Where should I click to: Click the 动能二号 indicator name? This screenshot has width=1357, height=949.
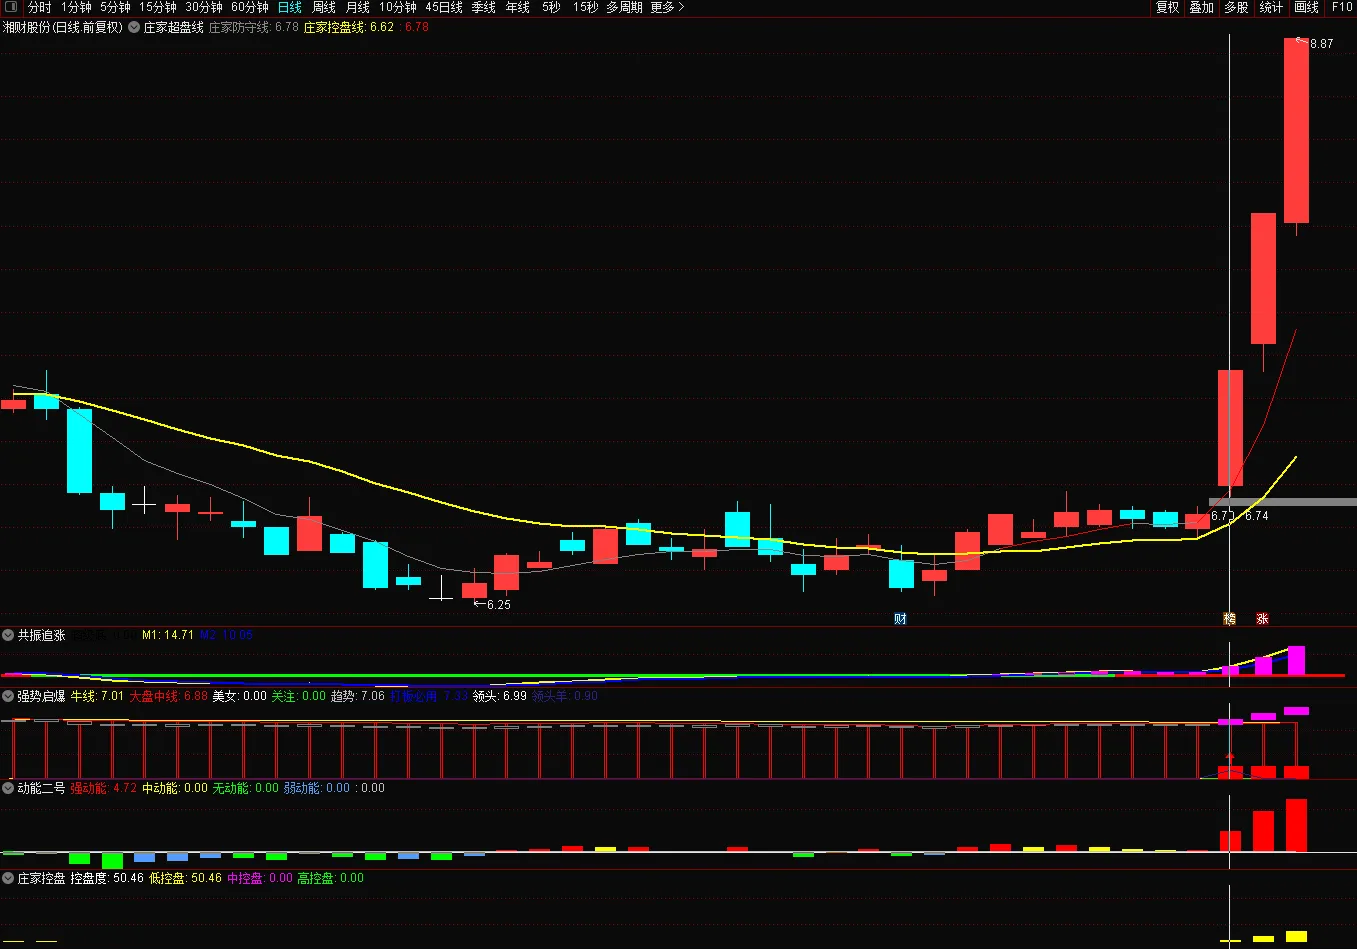pyautogui.click(x=41, y=788)
